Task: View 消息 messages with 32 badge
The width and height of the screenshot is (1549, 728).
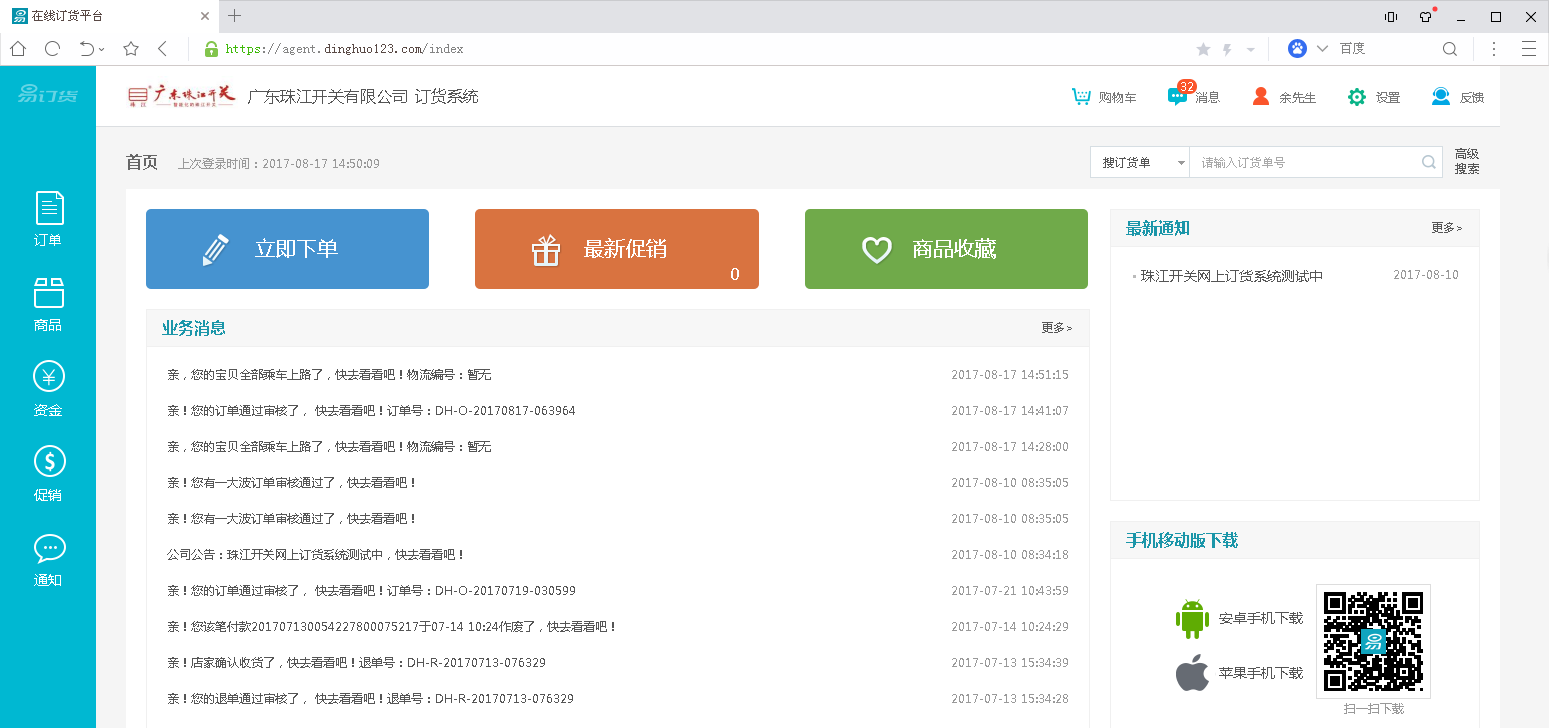Action: (x=1194, y=97)
